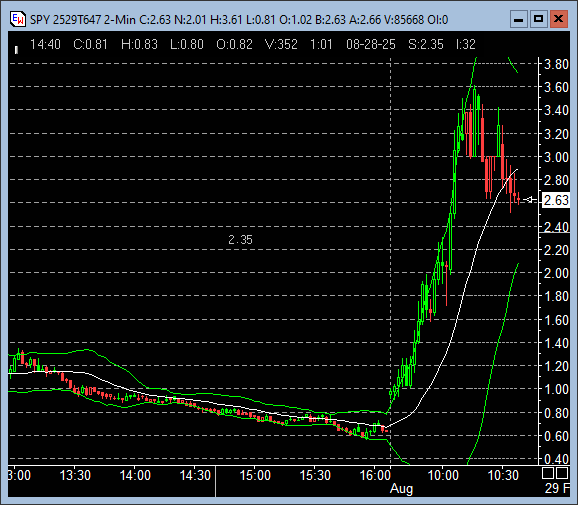This screenshot has height=505, width=578.
Task: Click the small white marker beside 14:40
Action: coord(16,50)
